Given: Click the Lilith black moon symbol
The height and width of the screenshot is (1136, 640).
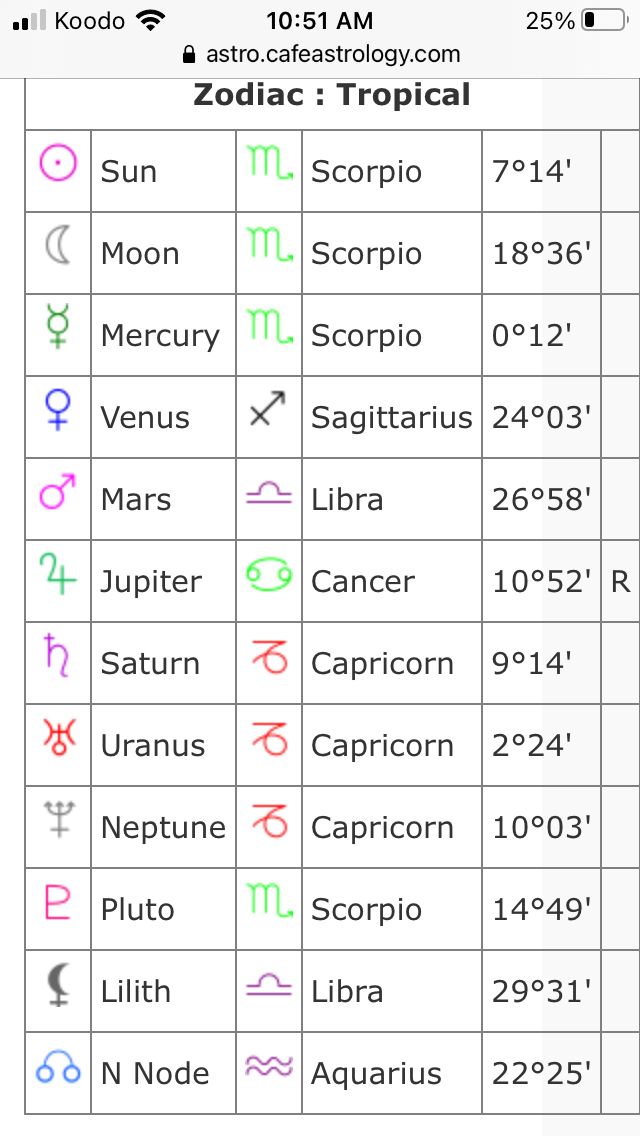Looking at the screenshot, I should coord(58,984).
